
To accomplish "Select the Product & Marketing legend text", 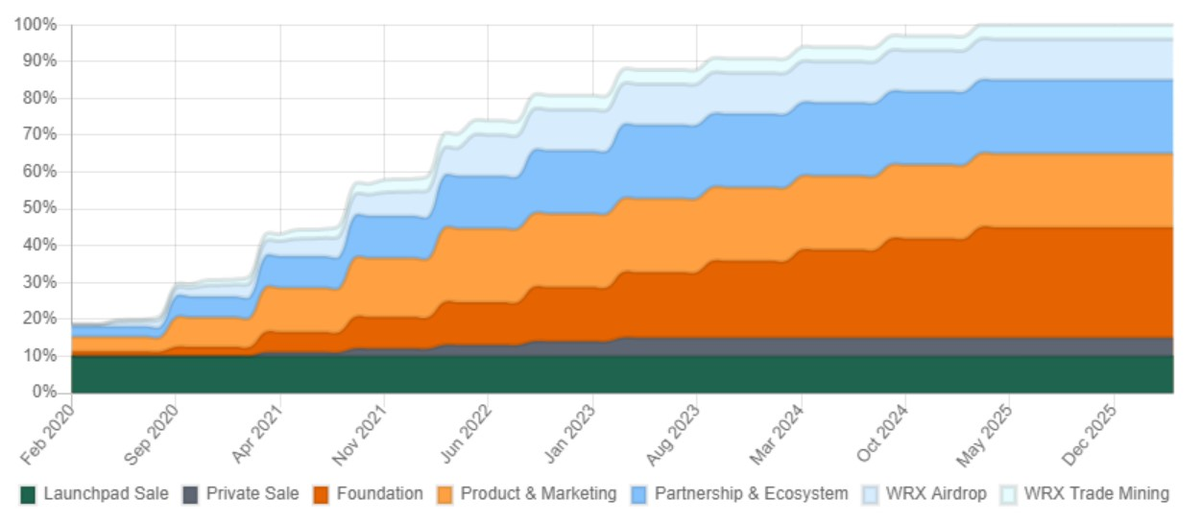I will pyautogui.click(x=538, y=494).
